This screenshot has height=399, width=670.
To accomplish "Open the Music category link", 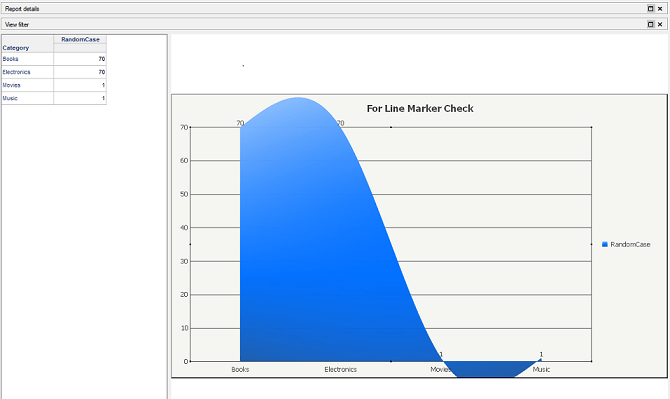I will tap(10, 98).
